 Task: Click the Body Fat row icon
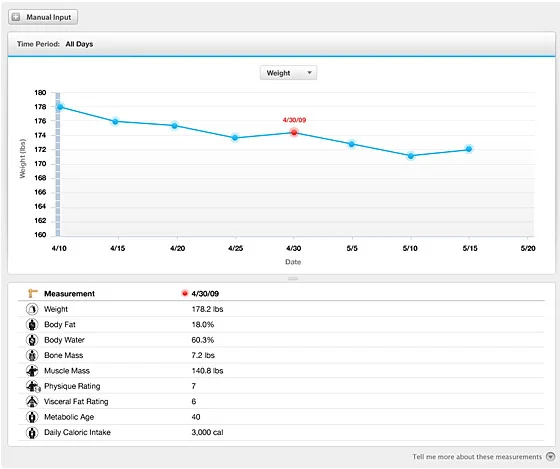(x=32, y=324)
